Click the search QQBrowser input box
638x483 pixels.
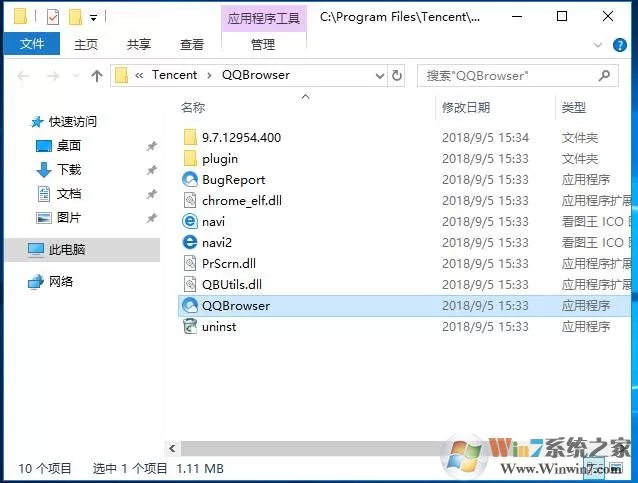coord(507,76)
